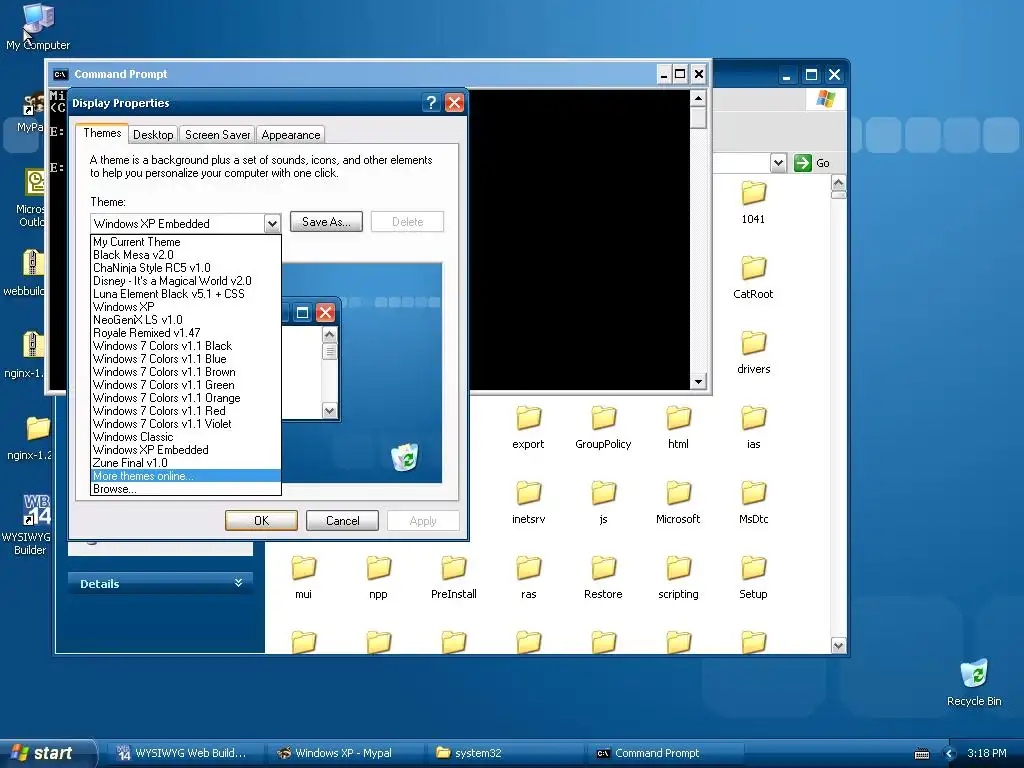Choose My Current Theme from list
The height and width of the screenshot is (768, 1024).
click(x=185, y=242)
